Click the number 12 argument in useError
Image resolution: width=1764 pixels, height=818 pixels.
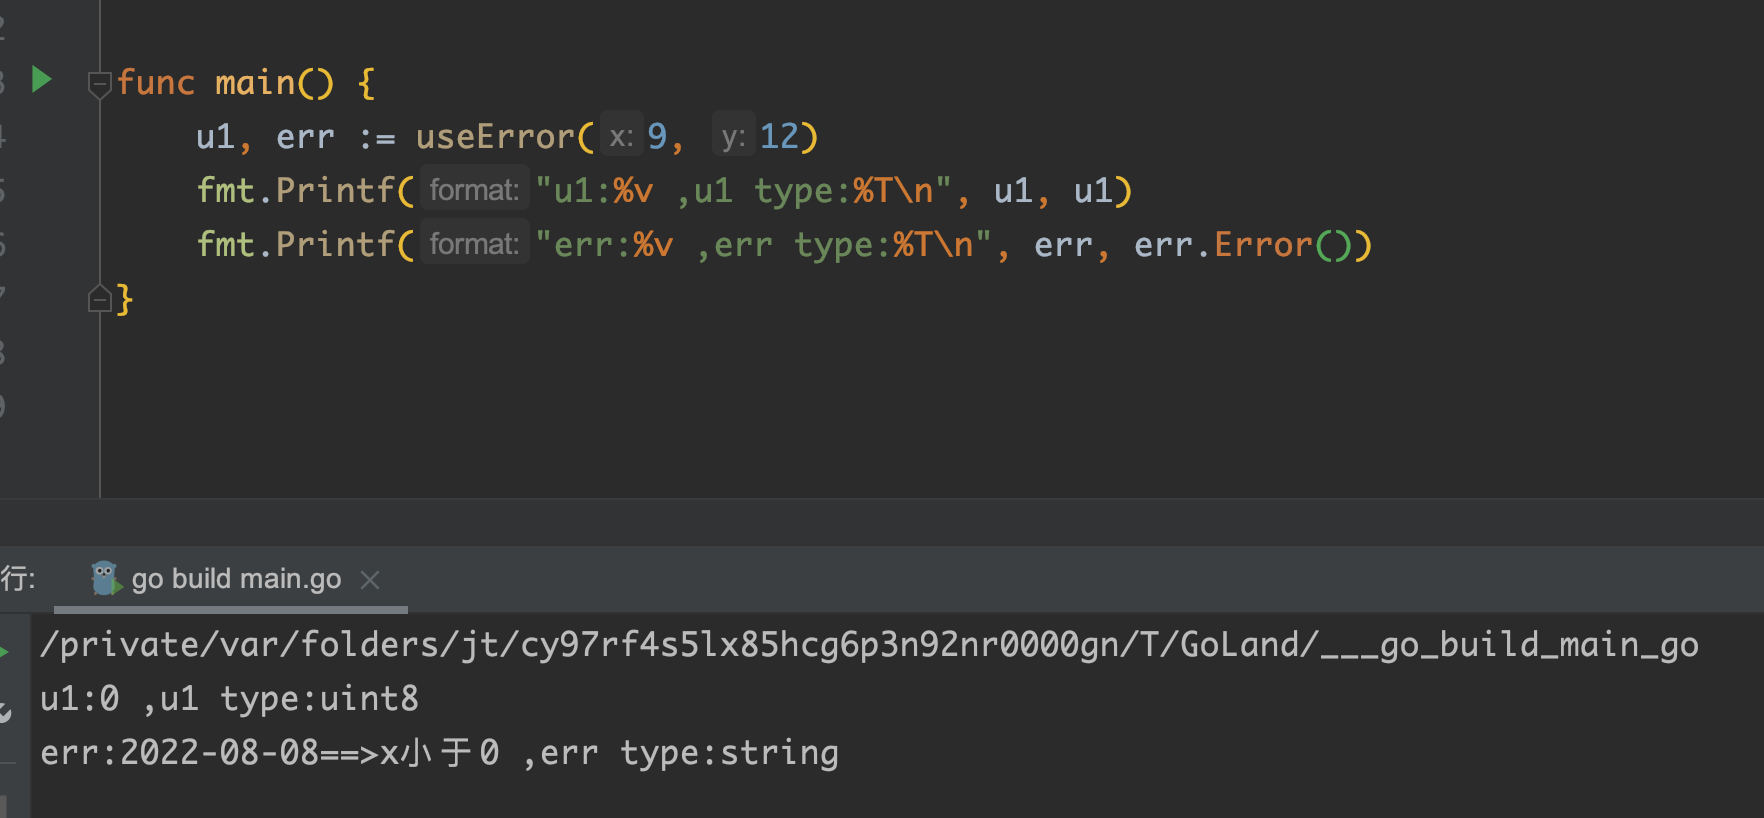click(779, 136)
